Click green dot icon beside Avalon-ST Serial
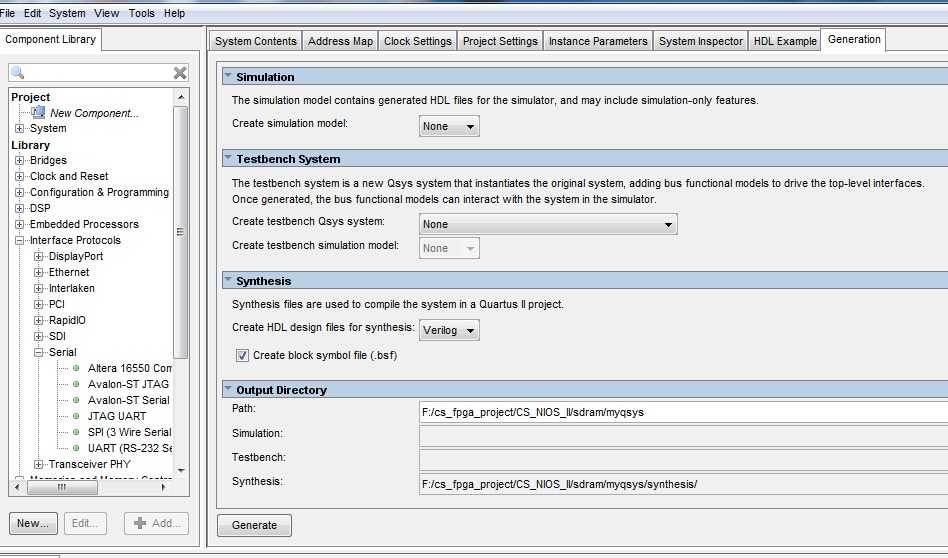Image resolution: width=948 pixels, height=558 pixels. pos(76,400)
